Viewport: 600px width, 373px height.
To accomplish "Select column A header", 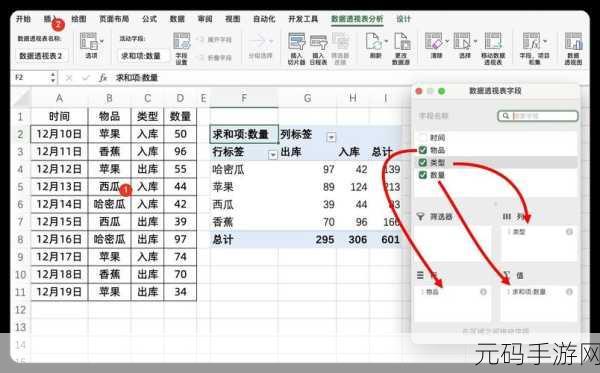I will click(x=59, y=98).
